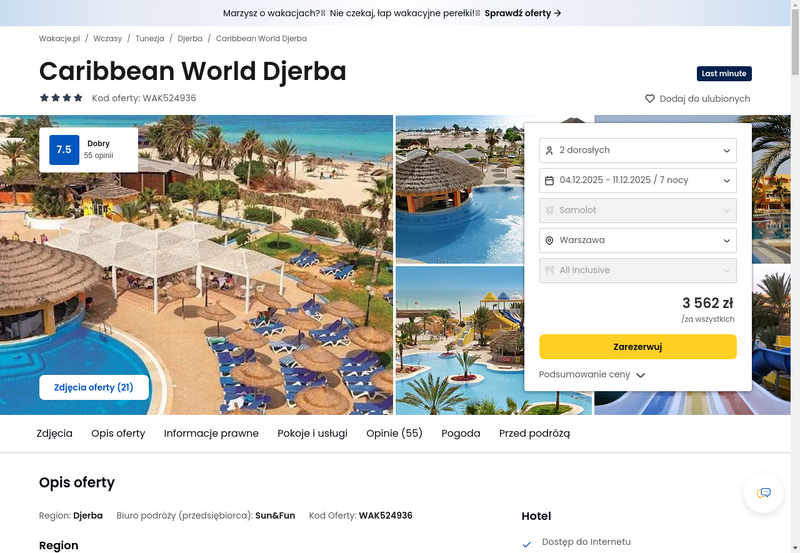Click the 7.5 rating score badge

click(64, 150)
